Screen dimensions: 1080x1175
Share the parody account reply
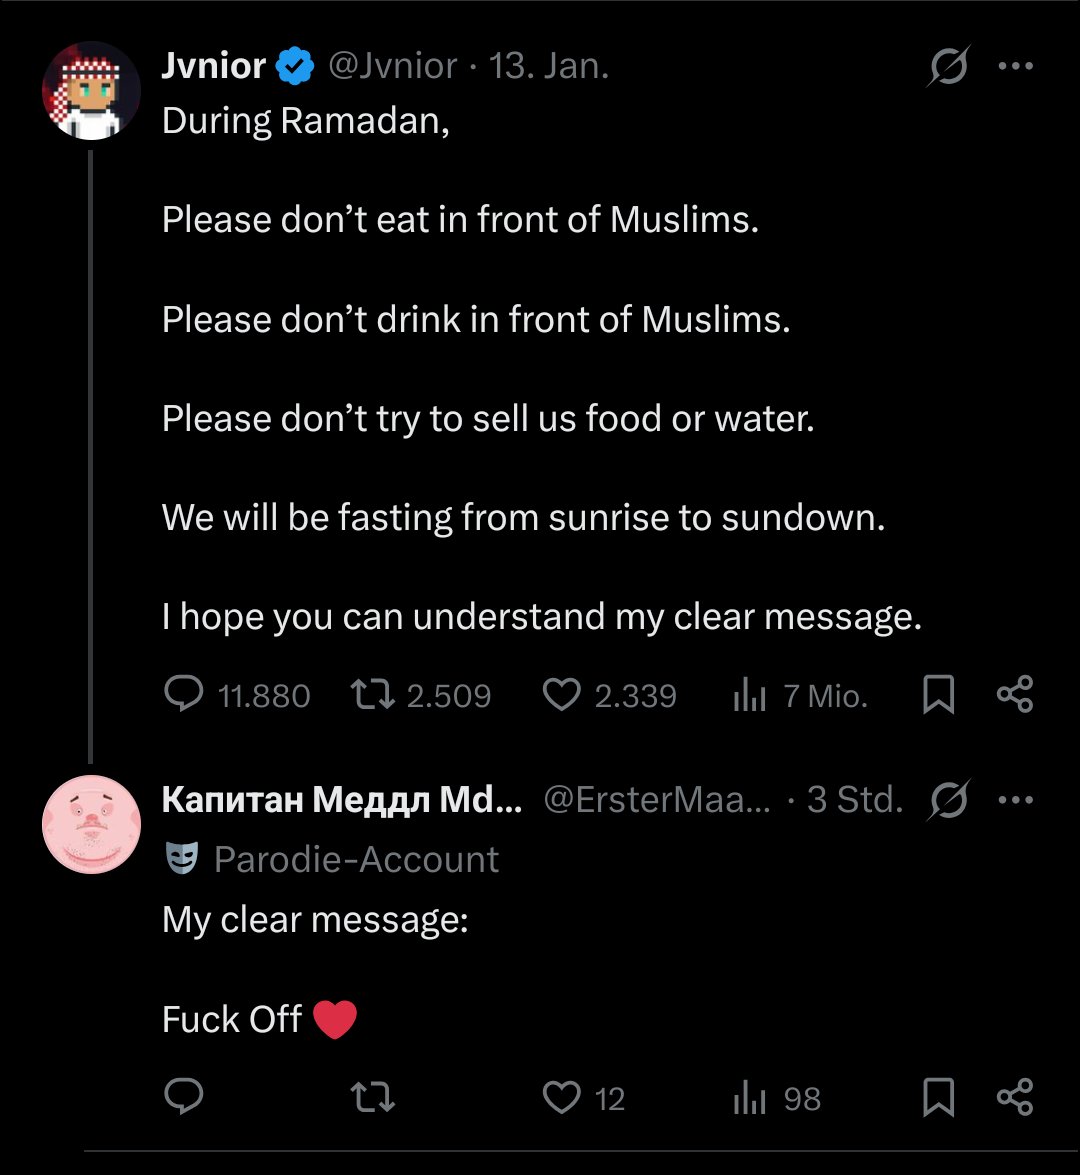[1015, 1098]
